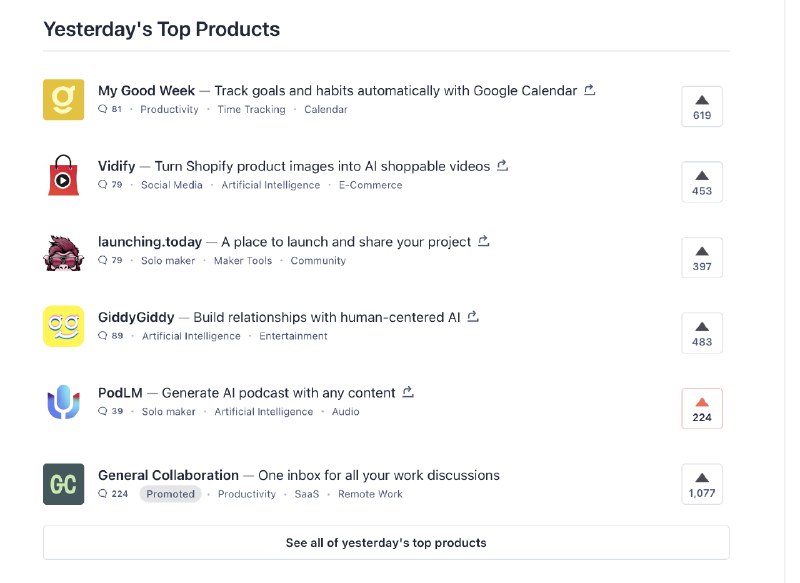Screen dimensions: 800x583
Task: See all of yesterday's top products
Action: click(x=386, y=543)
